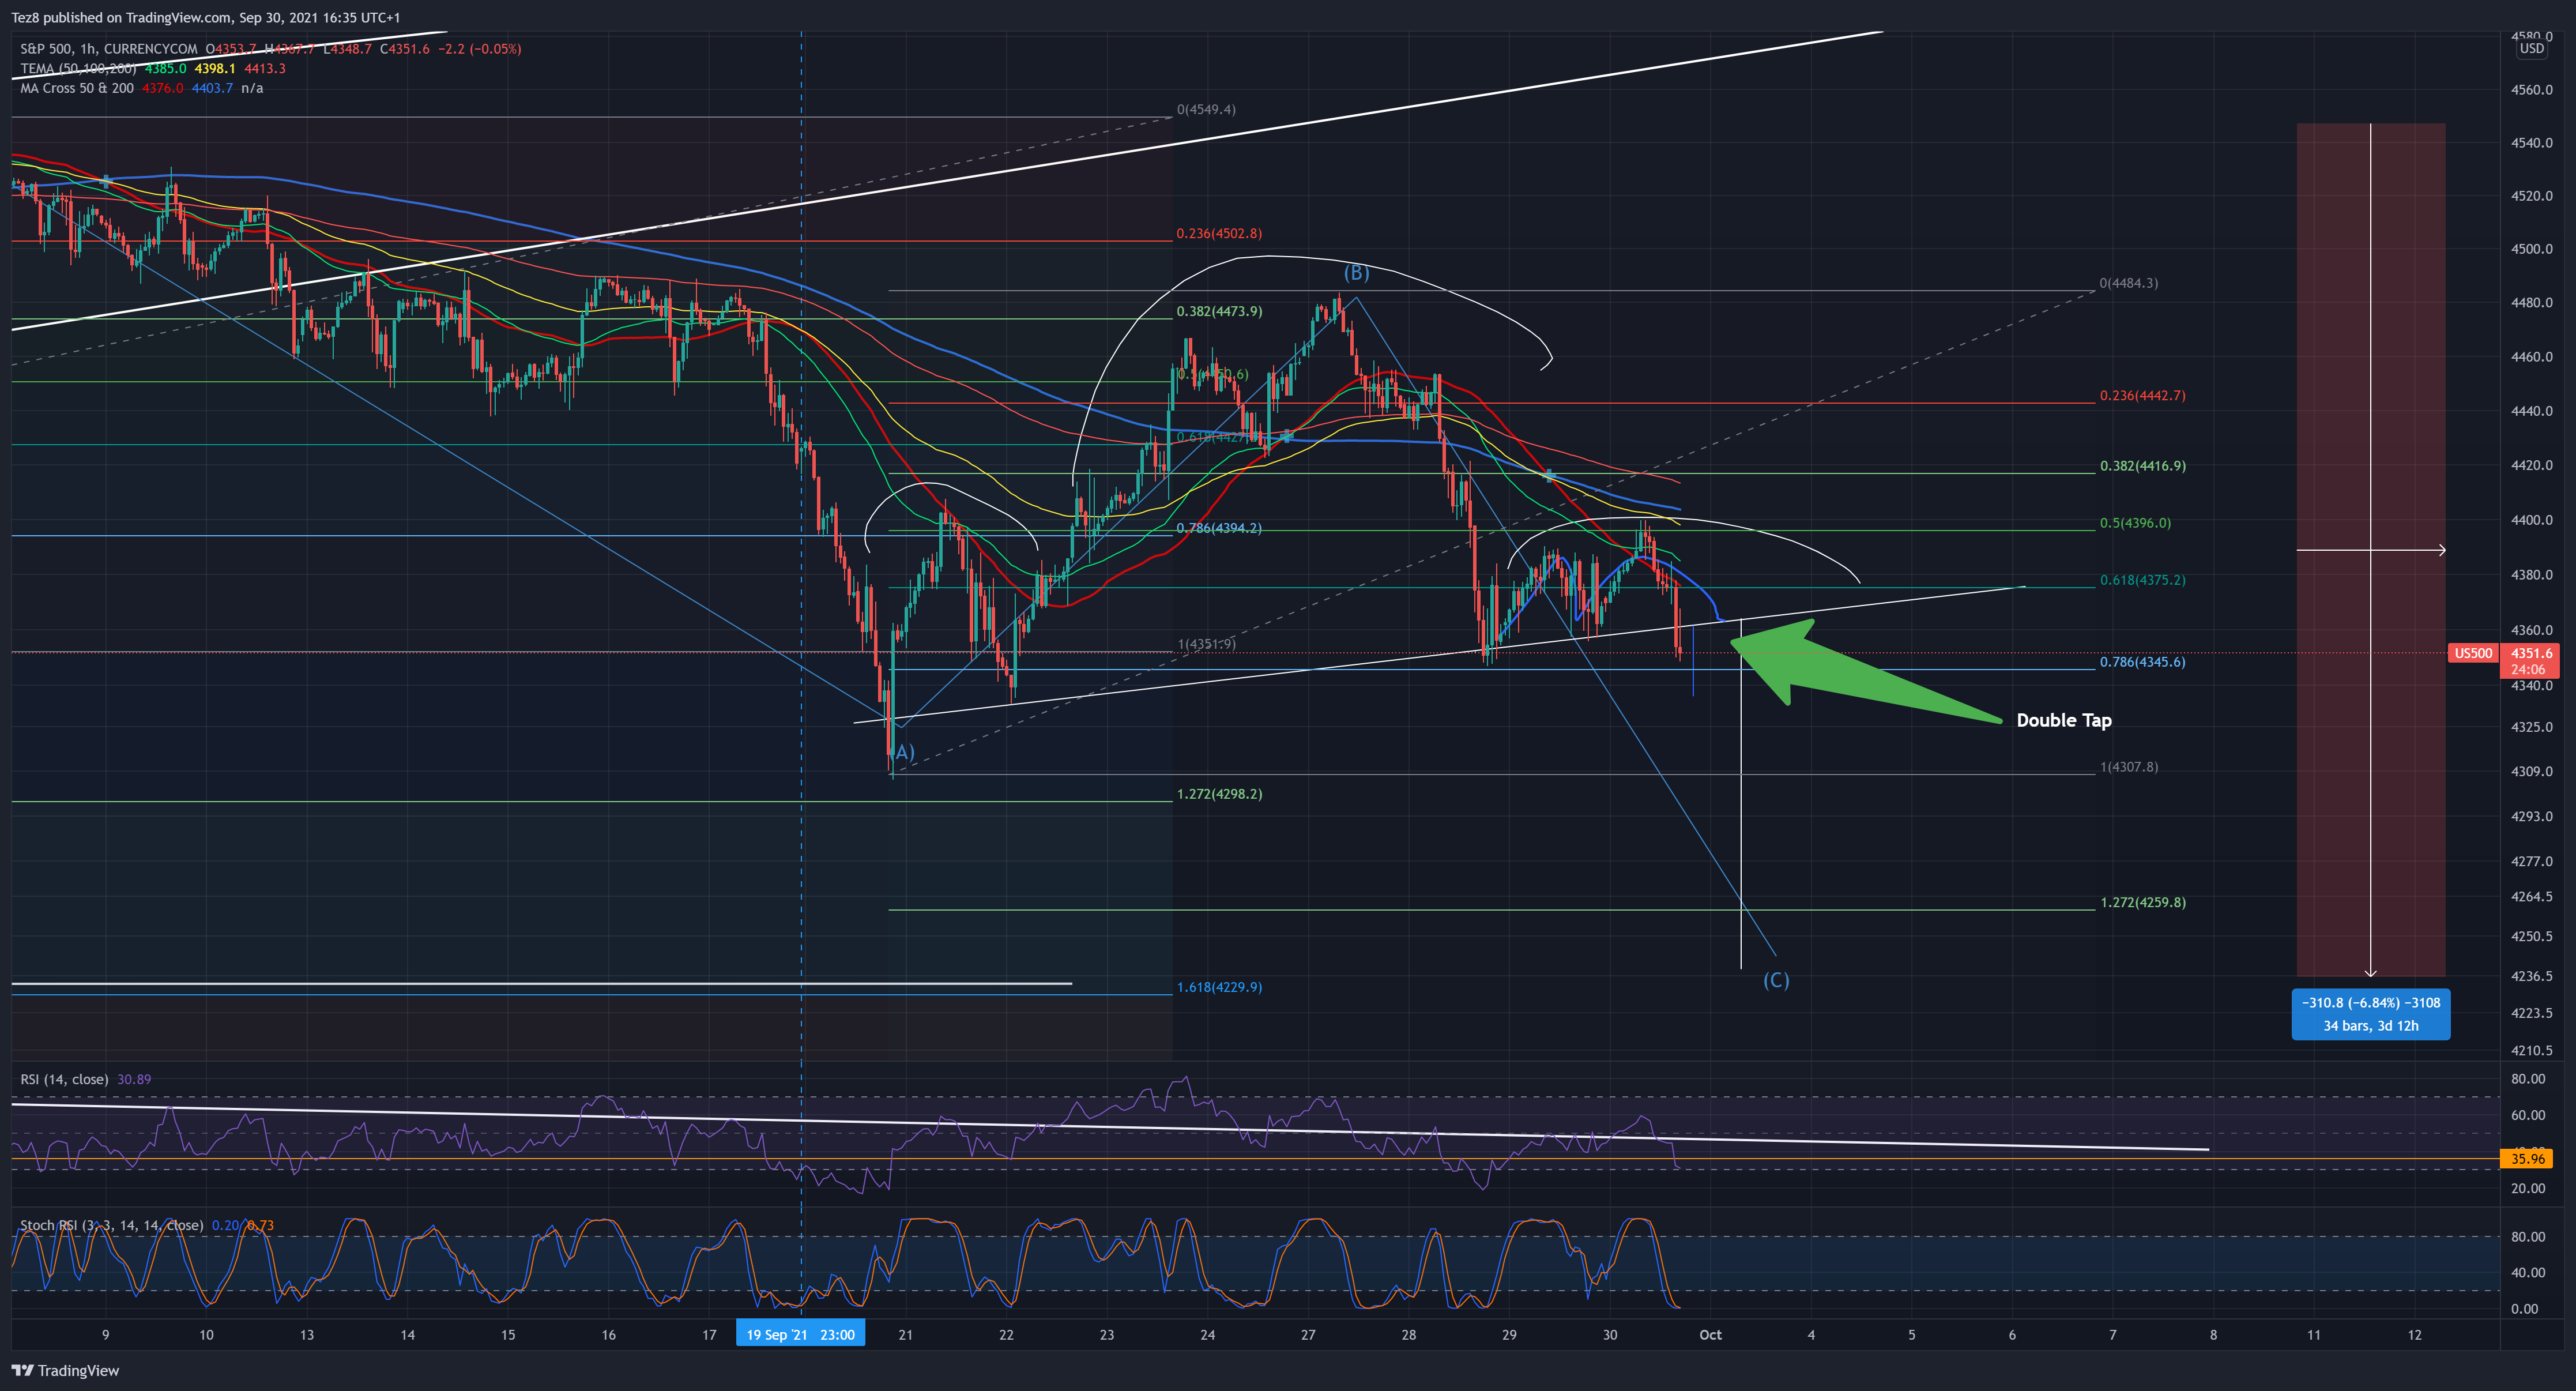The height and width of the screenshot is (1391, 2576).
Task: Click the (C) wave label
Action: click(1776, 980)
